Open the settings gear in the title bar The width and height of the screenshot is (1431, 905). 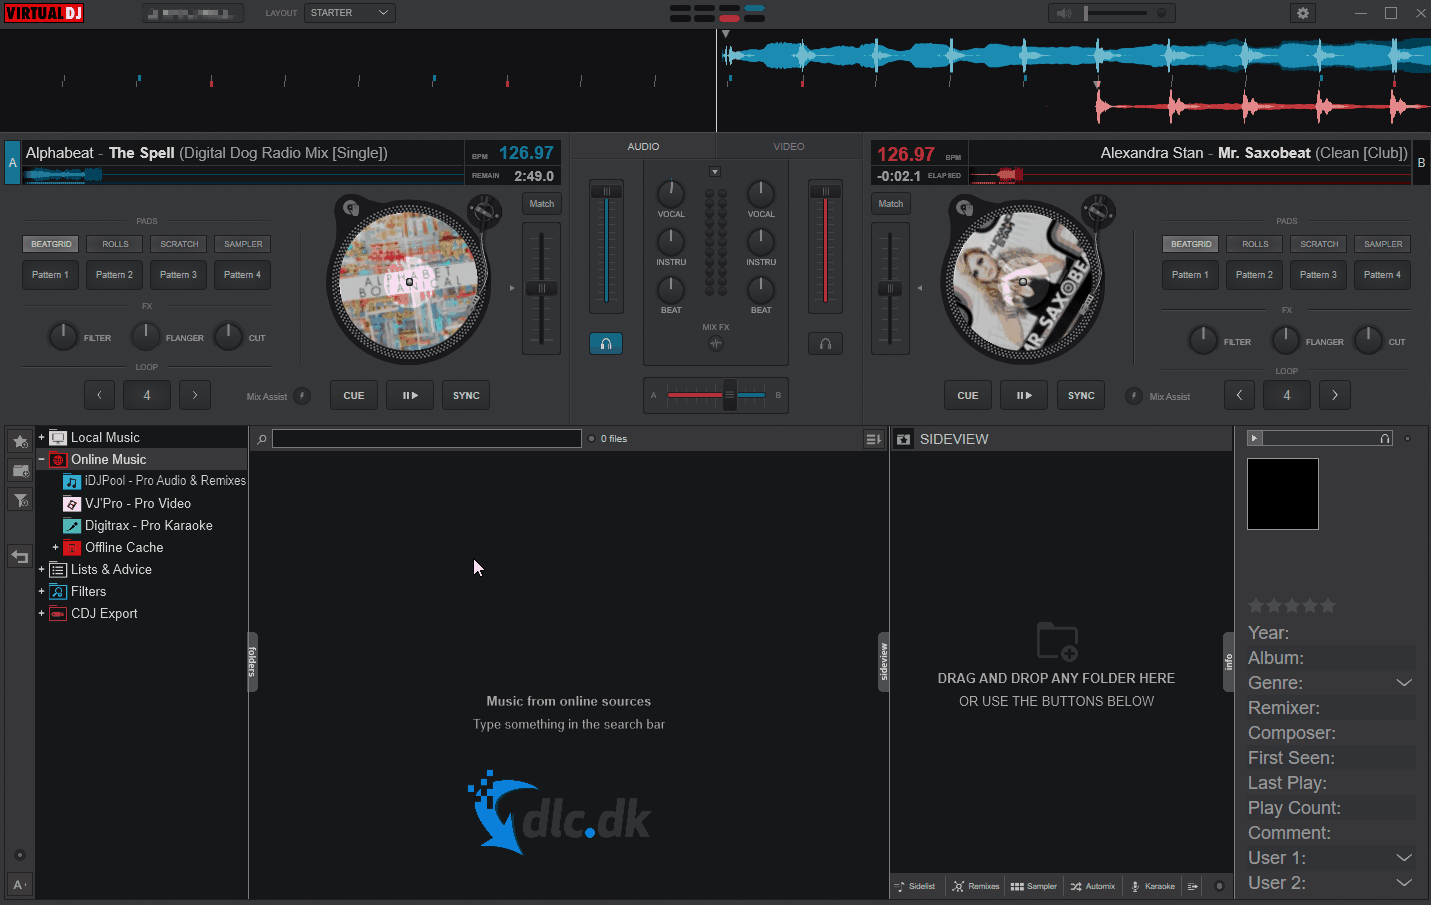click(1302, 13)
